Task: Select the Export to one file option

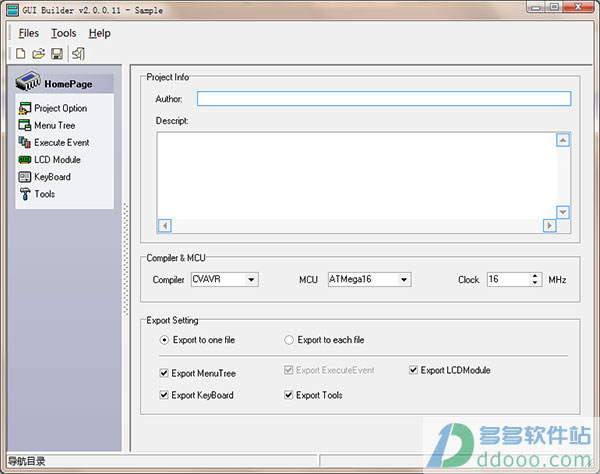Action: pos(197,340)
